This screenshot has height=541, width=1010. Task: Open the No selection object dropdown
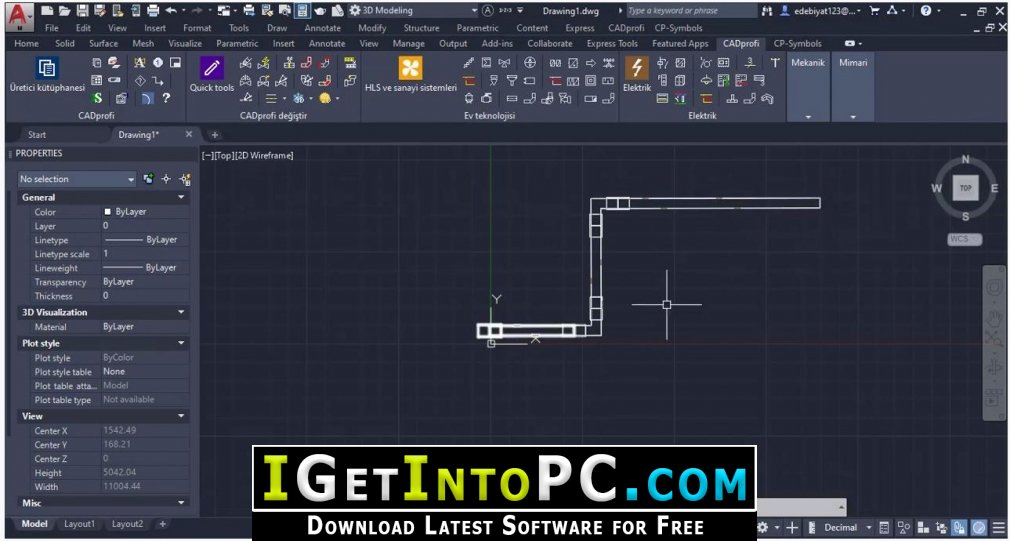pyautogui.click(x=77, y=179)
